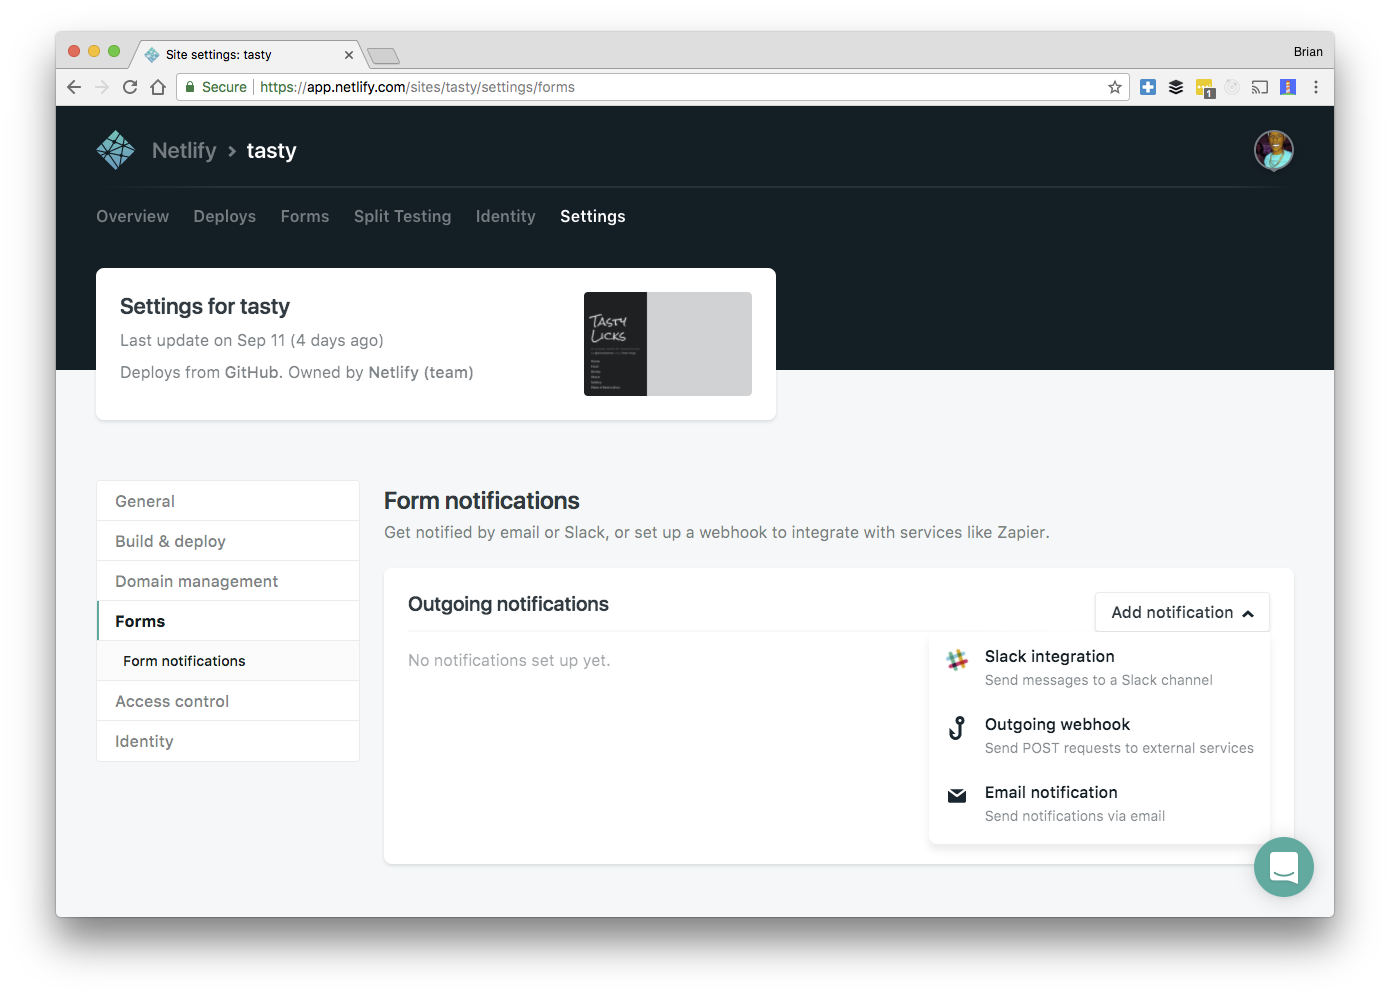Click the user avatar in the header
Image resolution: width=1390 pixels, height=997 pixels.
pyautogui.click(x=1273, y=150)
